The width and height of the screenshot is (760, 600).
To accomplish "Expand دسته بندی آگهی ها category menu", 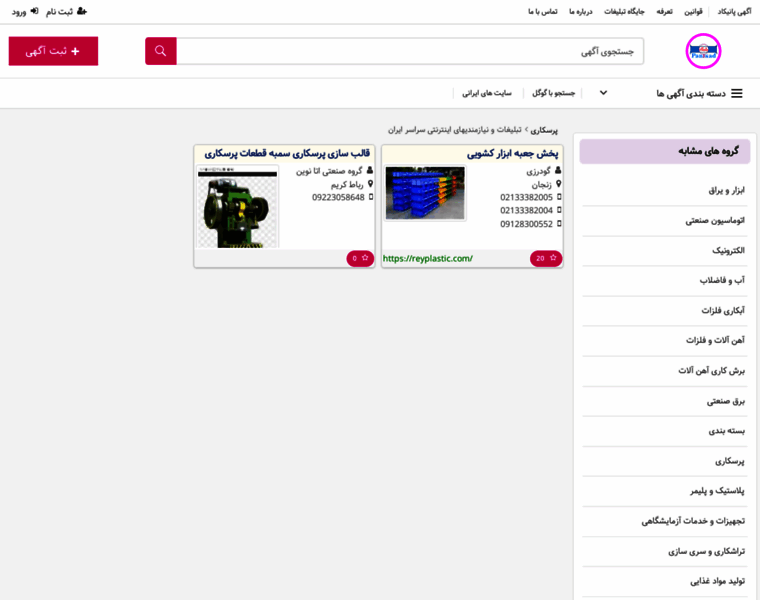I will coord(690,93).
